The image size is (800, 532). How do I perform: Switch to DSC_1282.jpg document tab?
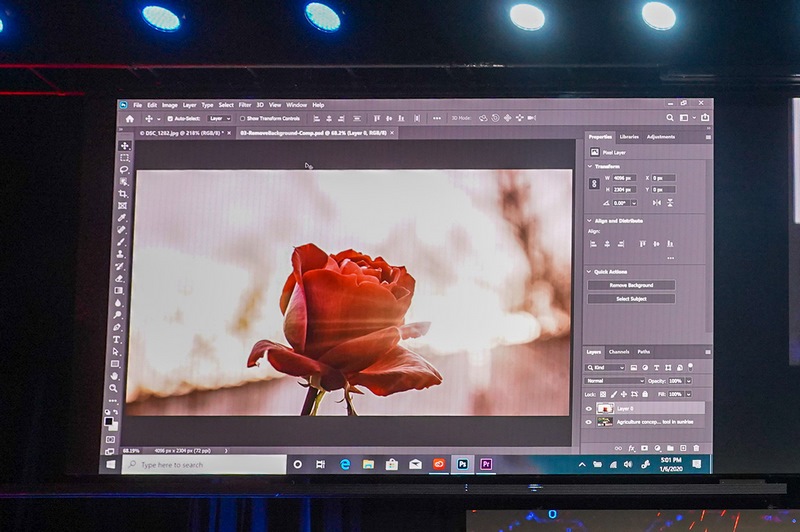tap(185, 133)
